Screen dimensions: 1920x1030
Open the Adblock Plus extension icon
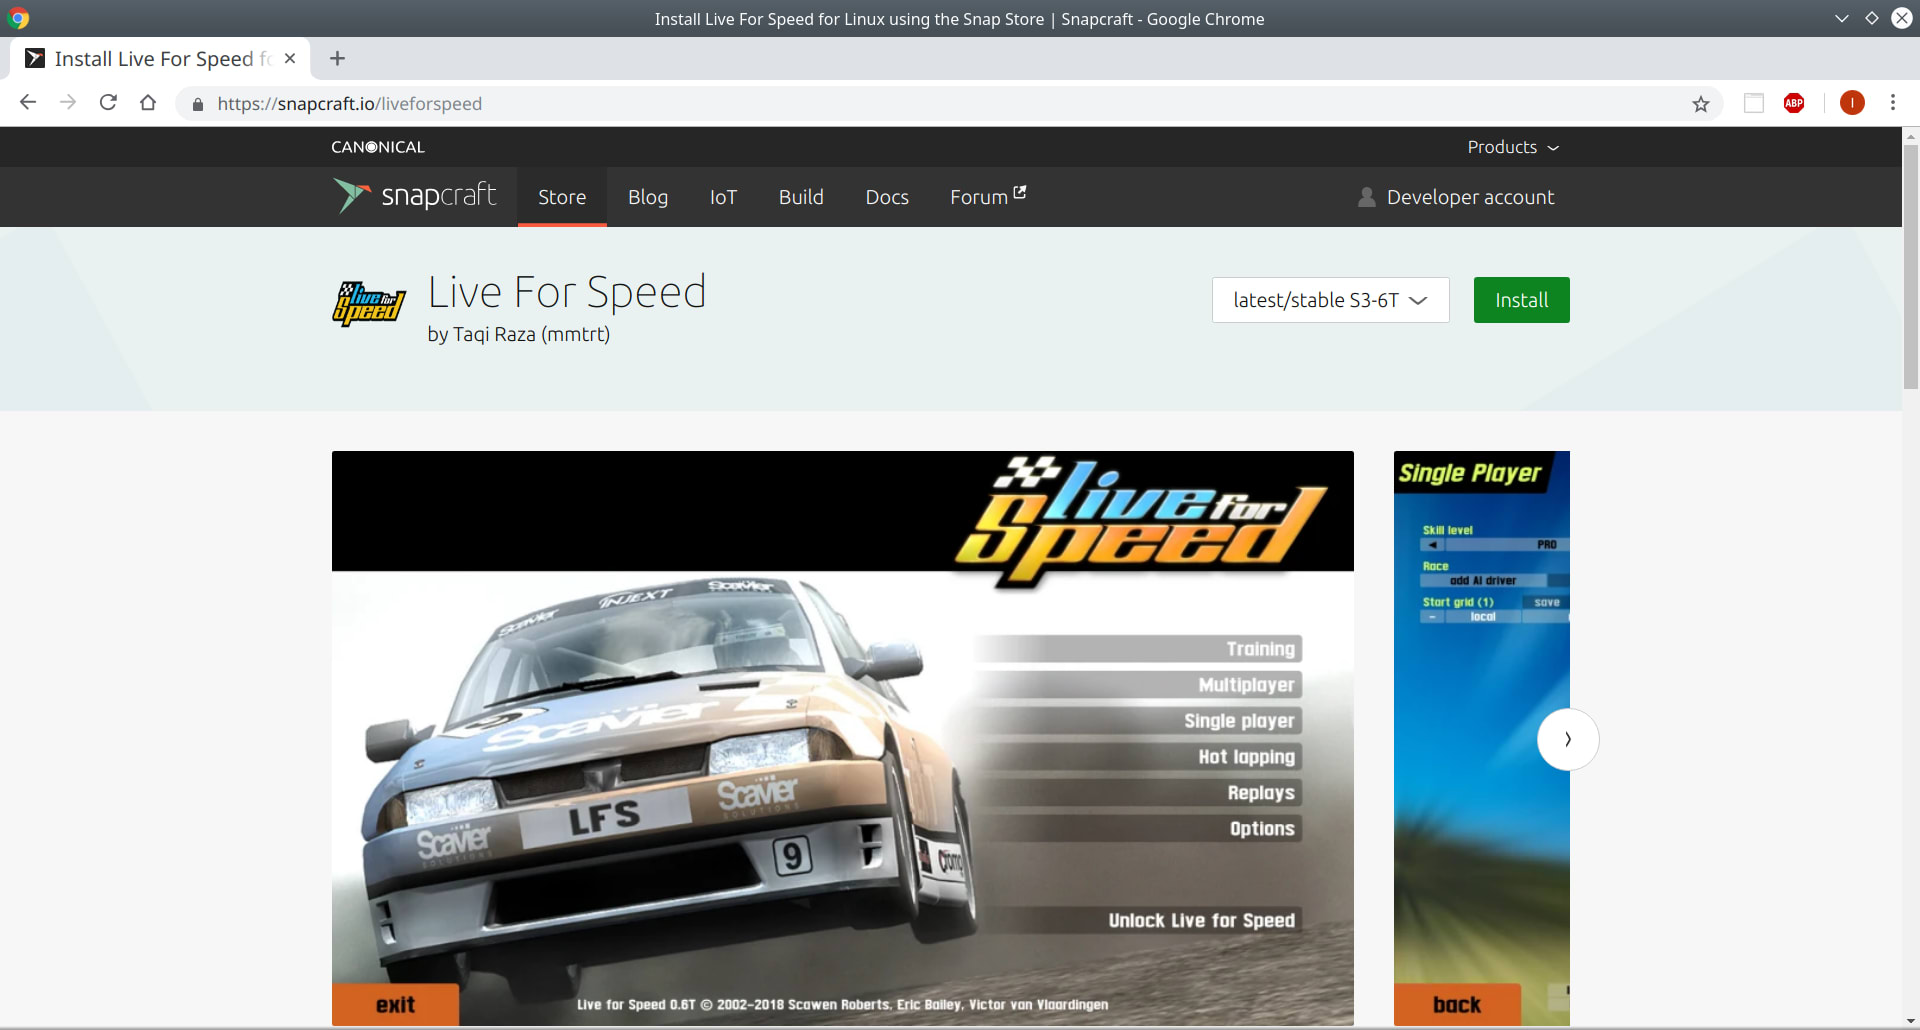(x=1794, y=103)
